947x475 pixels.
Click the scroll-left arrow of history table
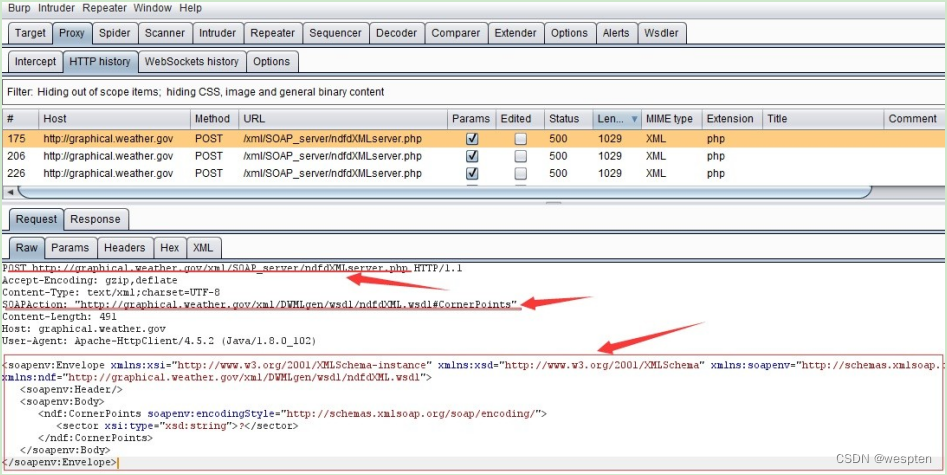pos(11,191)
